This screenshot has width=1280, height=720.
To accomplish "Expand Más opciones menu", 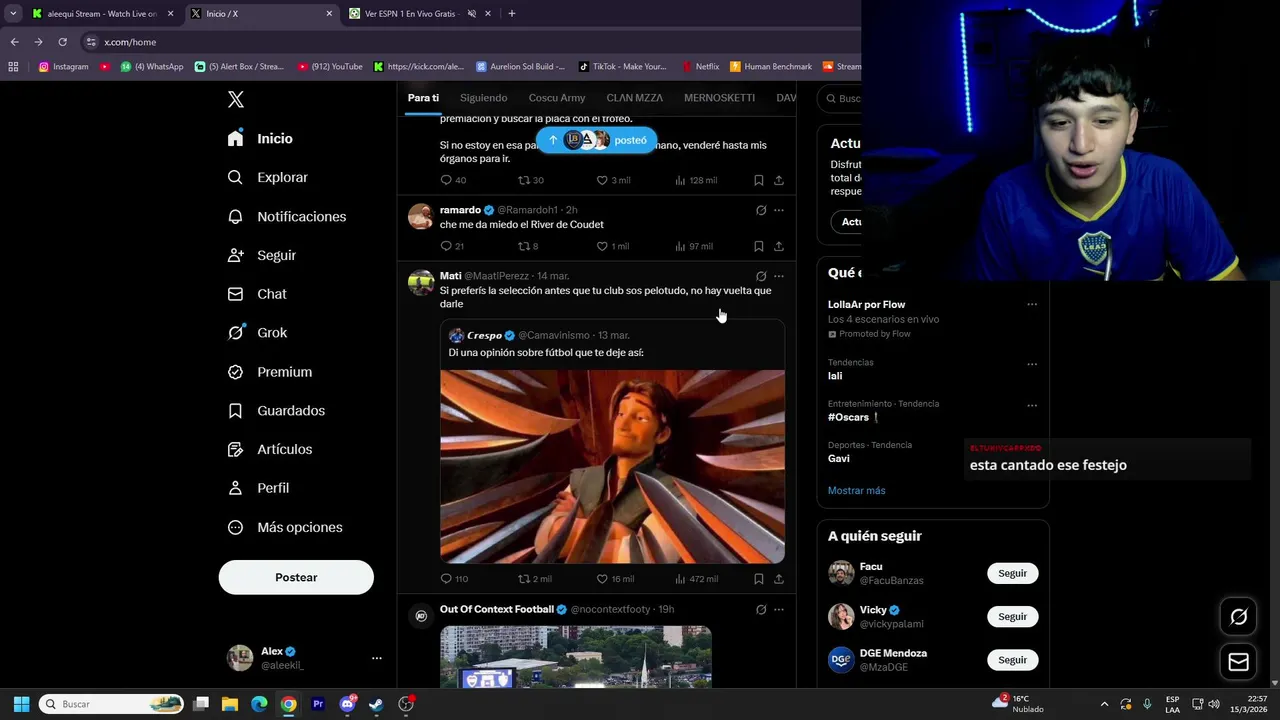I will coord(284,527).
